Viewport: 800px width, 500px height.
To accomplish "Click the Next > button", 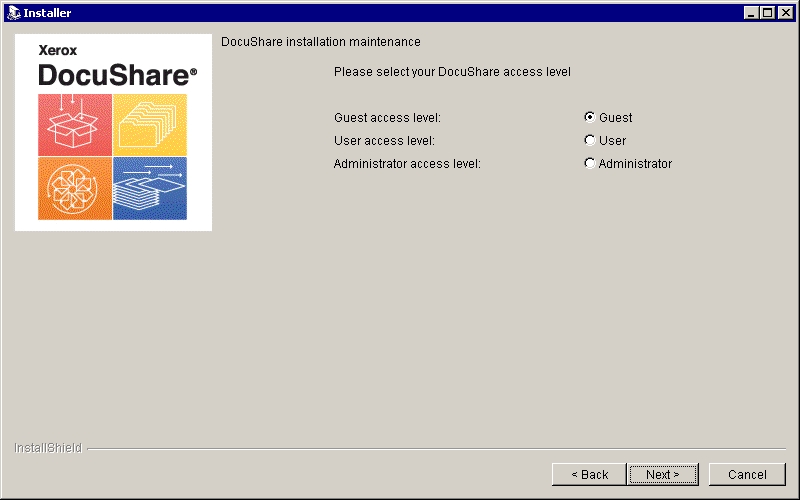I will tap(663, 474).
